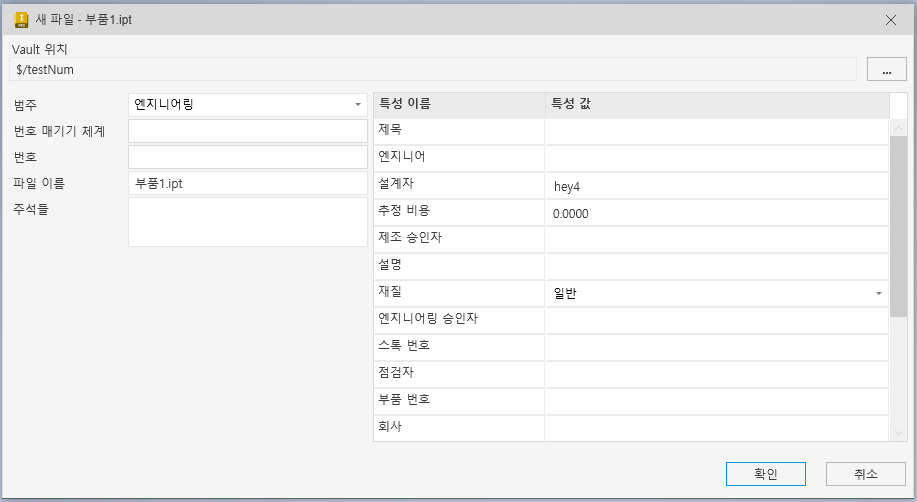Click the properties list vertical scrollbar thumb

coord(898,225)
